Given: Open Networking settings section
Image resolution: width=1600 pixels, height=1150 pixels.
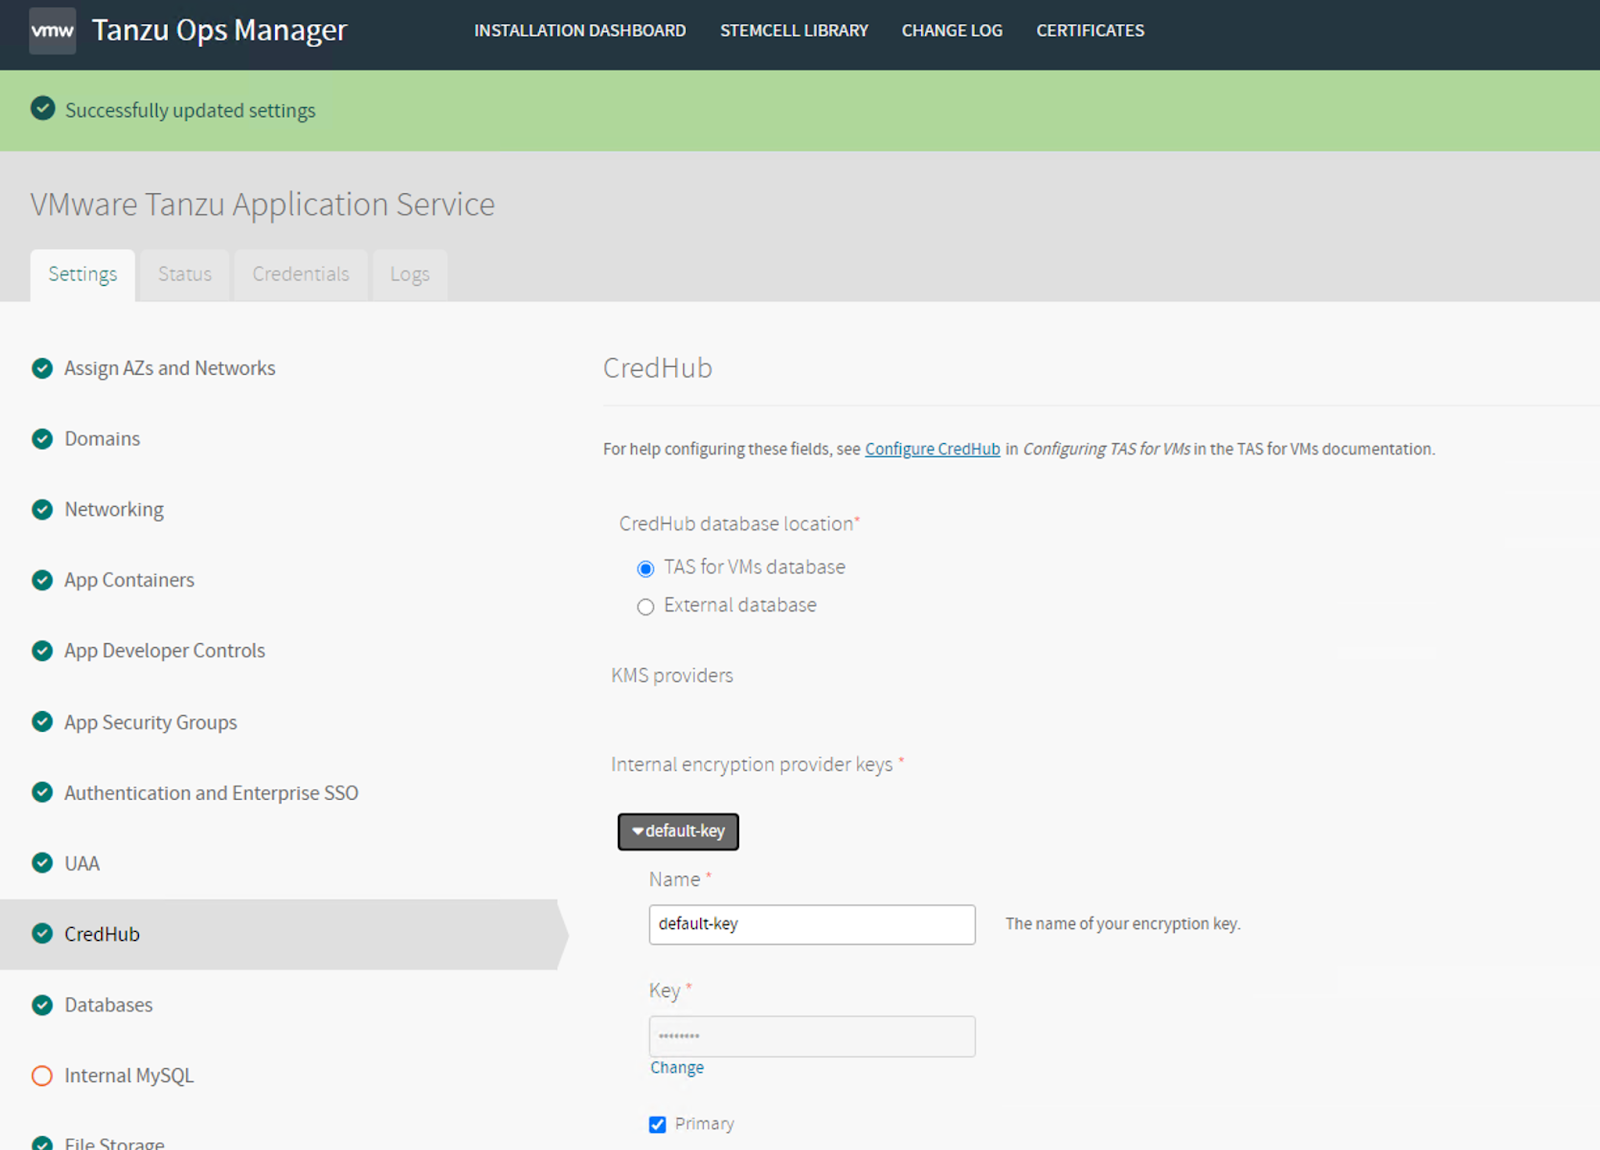Looking at the screenshot, I should pos(114,510).
